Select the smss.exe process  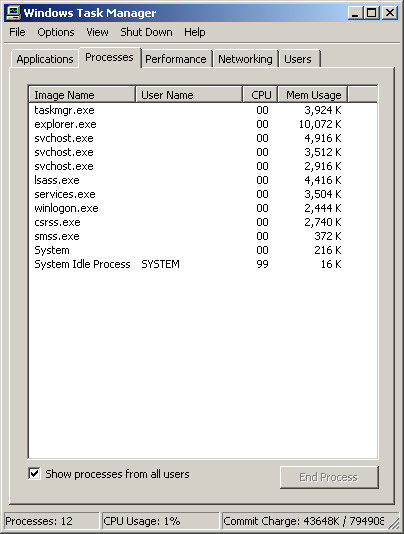203,236
